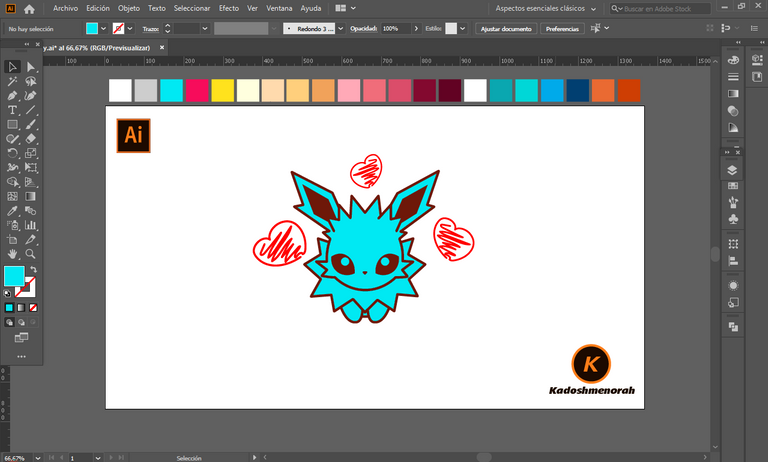Reset to default fill and stroke
Screen dimensions: 768x462
tap(7, 293)
